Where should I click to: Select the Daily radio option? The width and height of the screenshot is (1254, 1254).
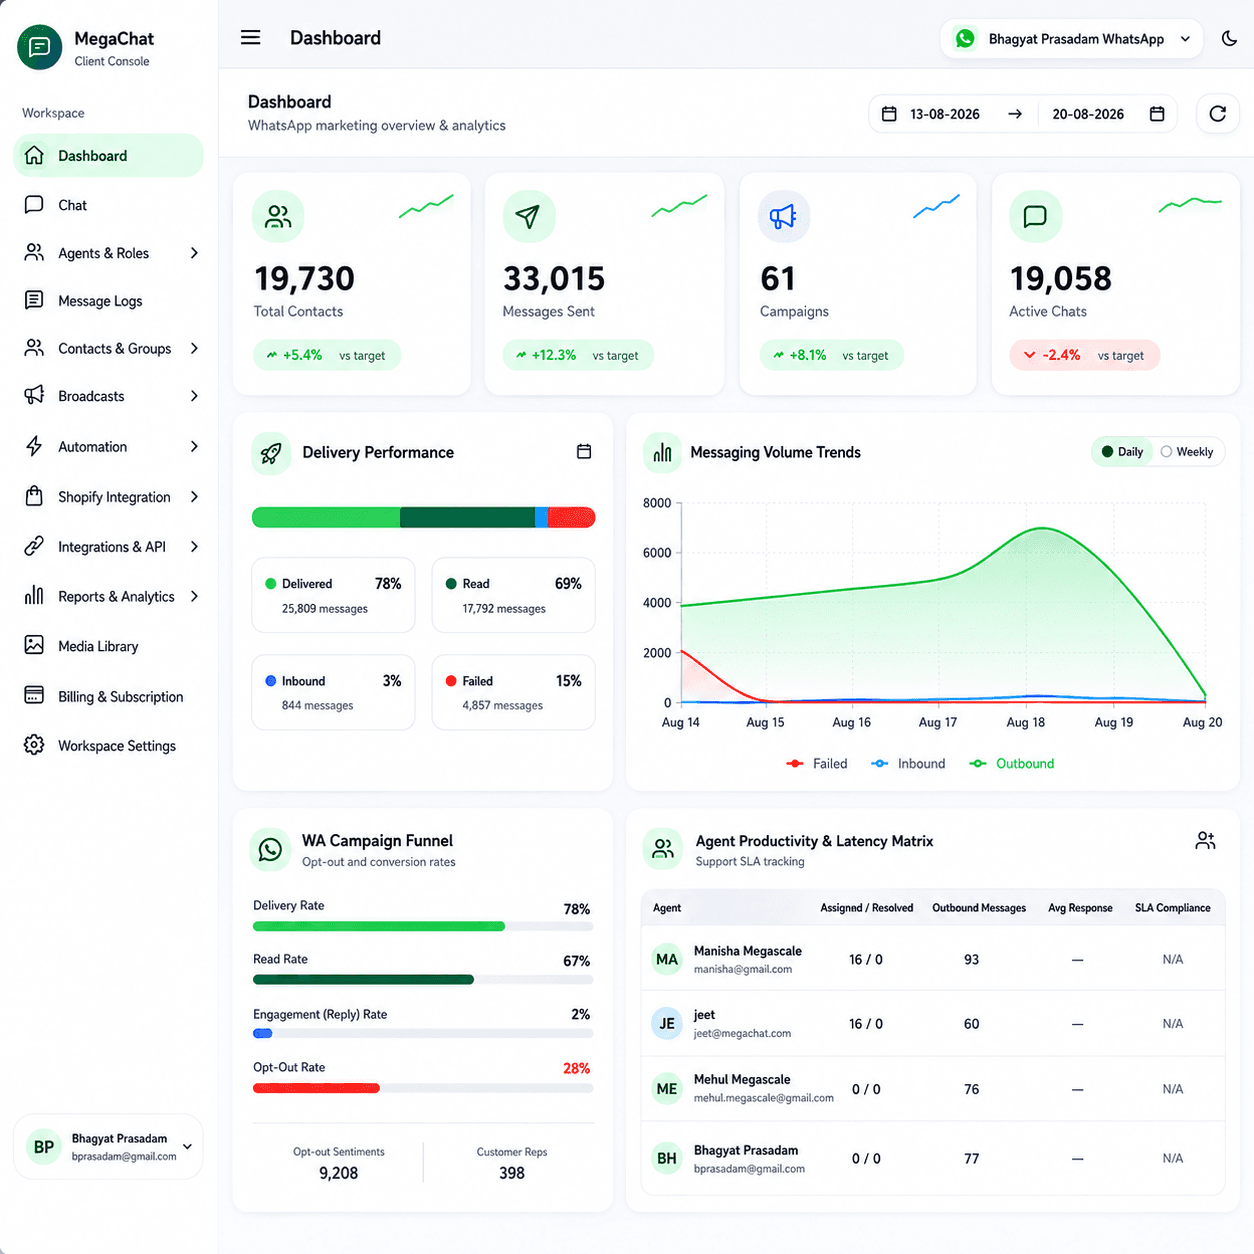point(1122,452)
